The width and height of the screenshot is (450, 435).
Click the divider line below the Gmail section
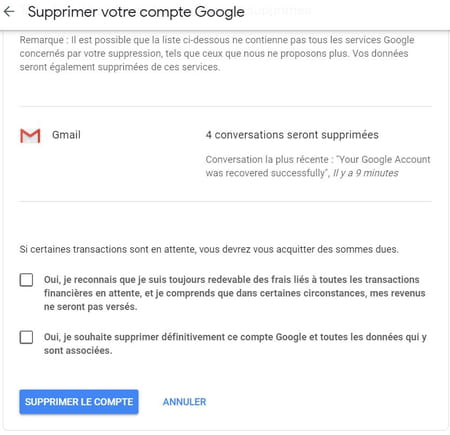225,201
